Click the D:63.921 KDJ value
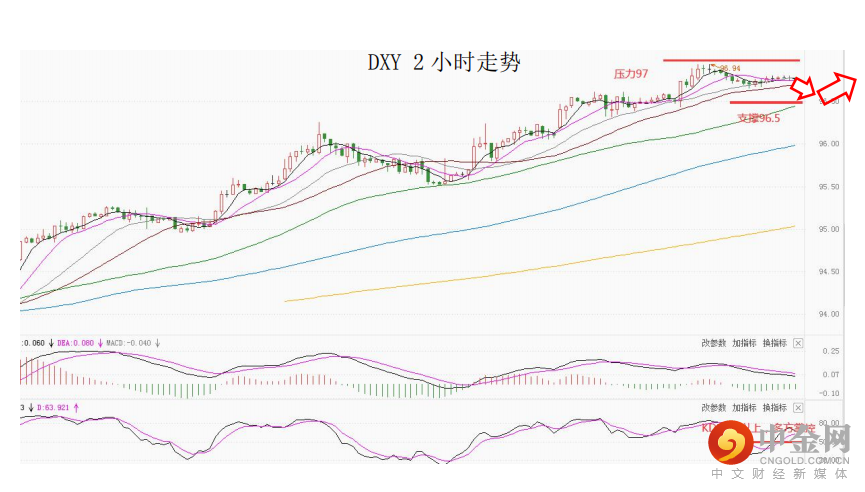865x492 pixels. 54,408
